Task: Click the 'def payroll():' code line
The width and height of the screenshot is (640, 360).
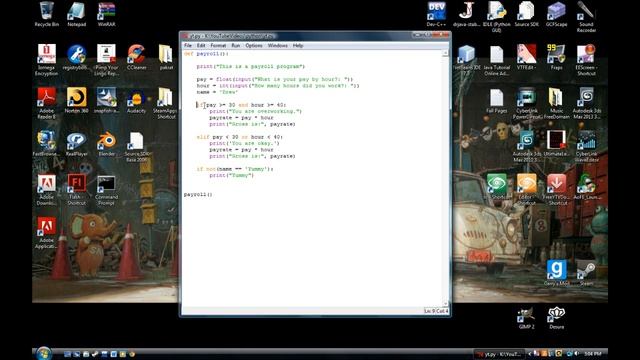Action: (206, 53)
